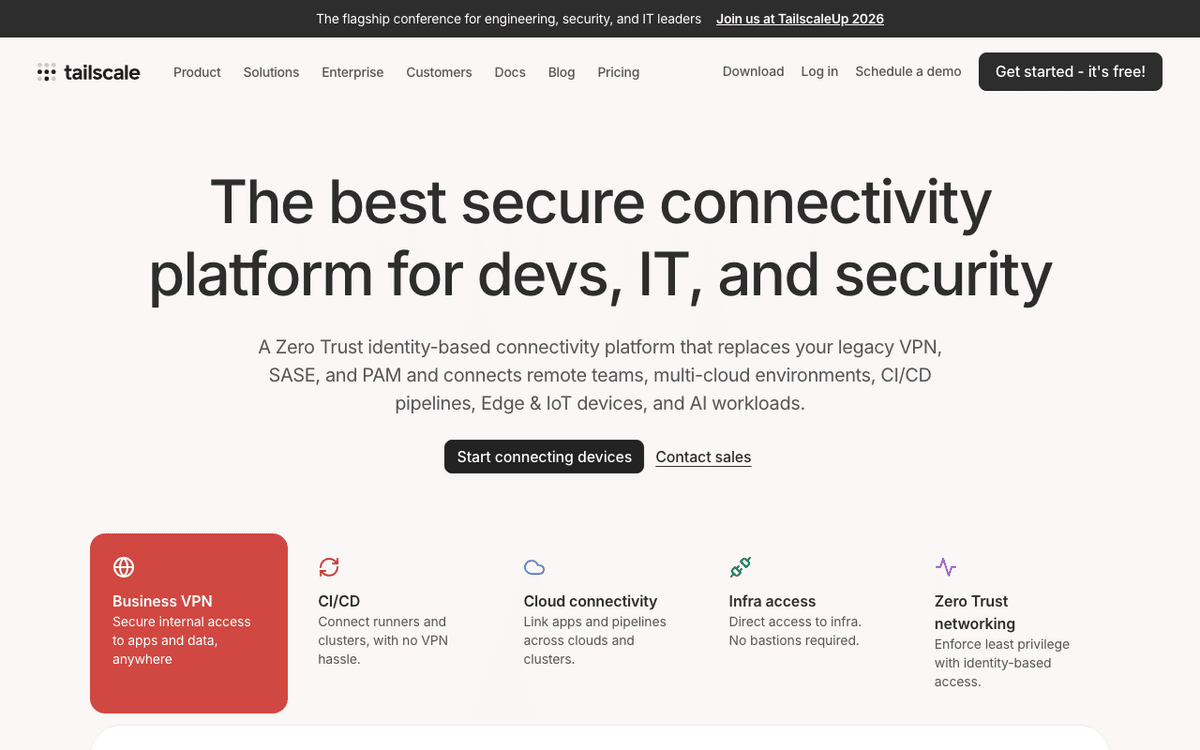Click the Tailscale dots logo icon
The image size is (1200, 750).
click(46, 72)
